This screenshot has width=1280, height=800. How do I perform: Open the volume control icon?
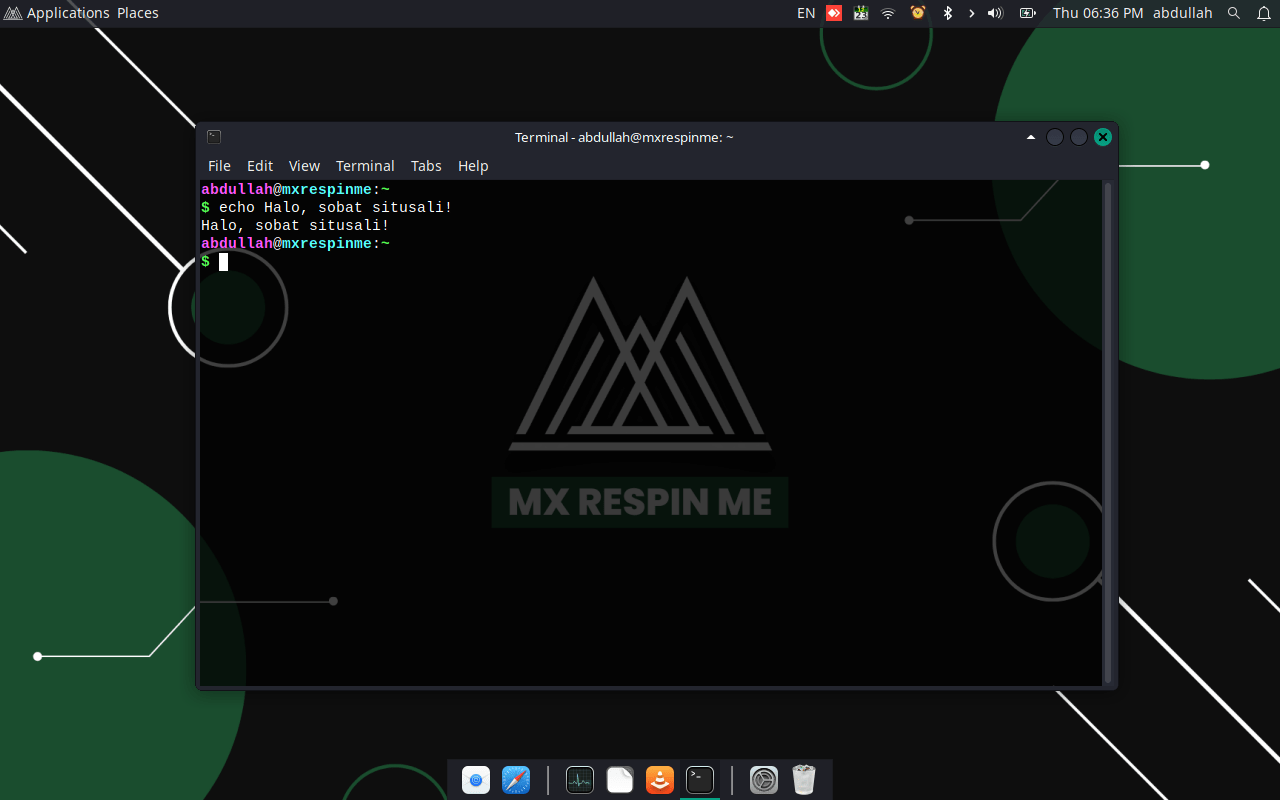(995, 13)
